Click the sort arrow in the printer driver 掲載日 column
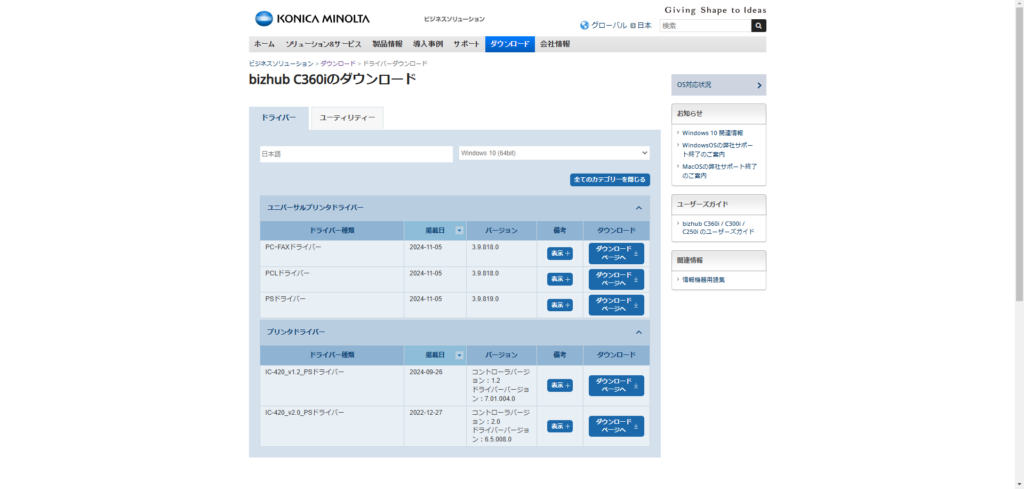 pos(459,355)
